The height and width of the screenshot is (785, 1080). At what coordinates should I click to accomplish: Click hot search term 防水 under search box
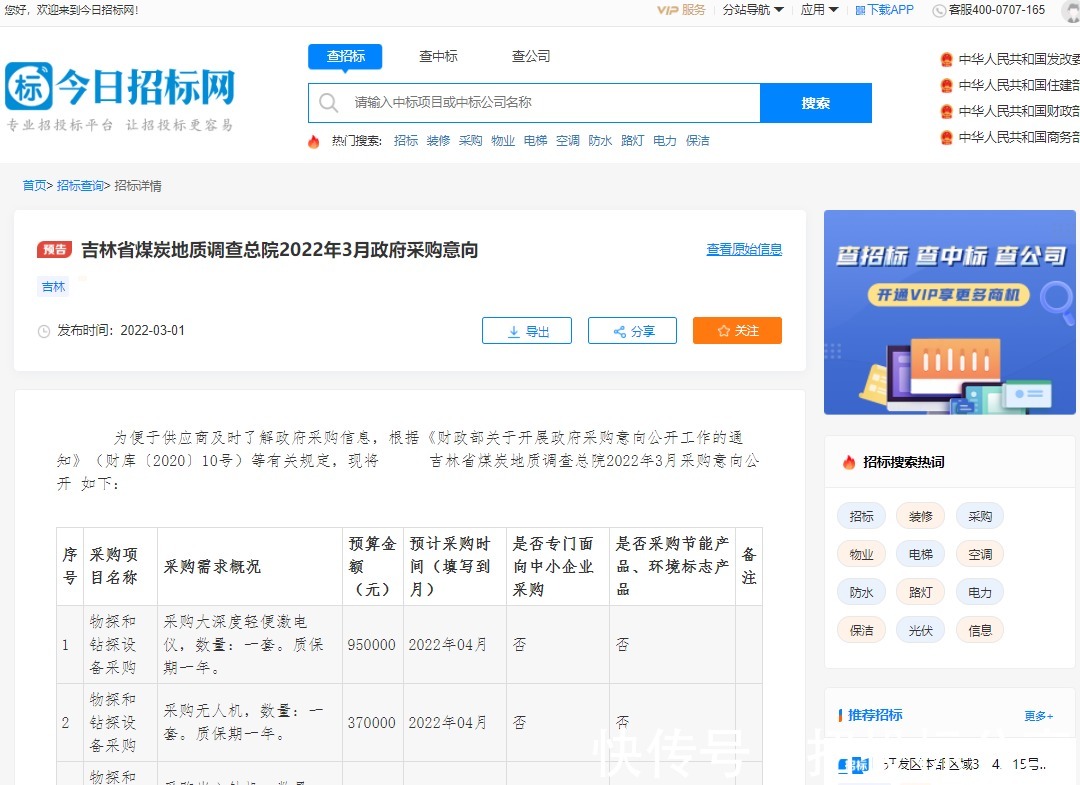coord(600,140)
